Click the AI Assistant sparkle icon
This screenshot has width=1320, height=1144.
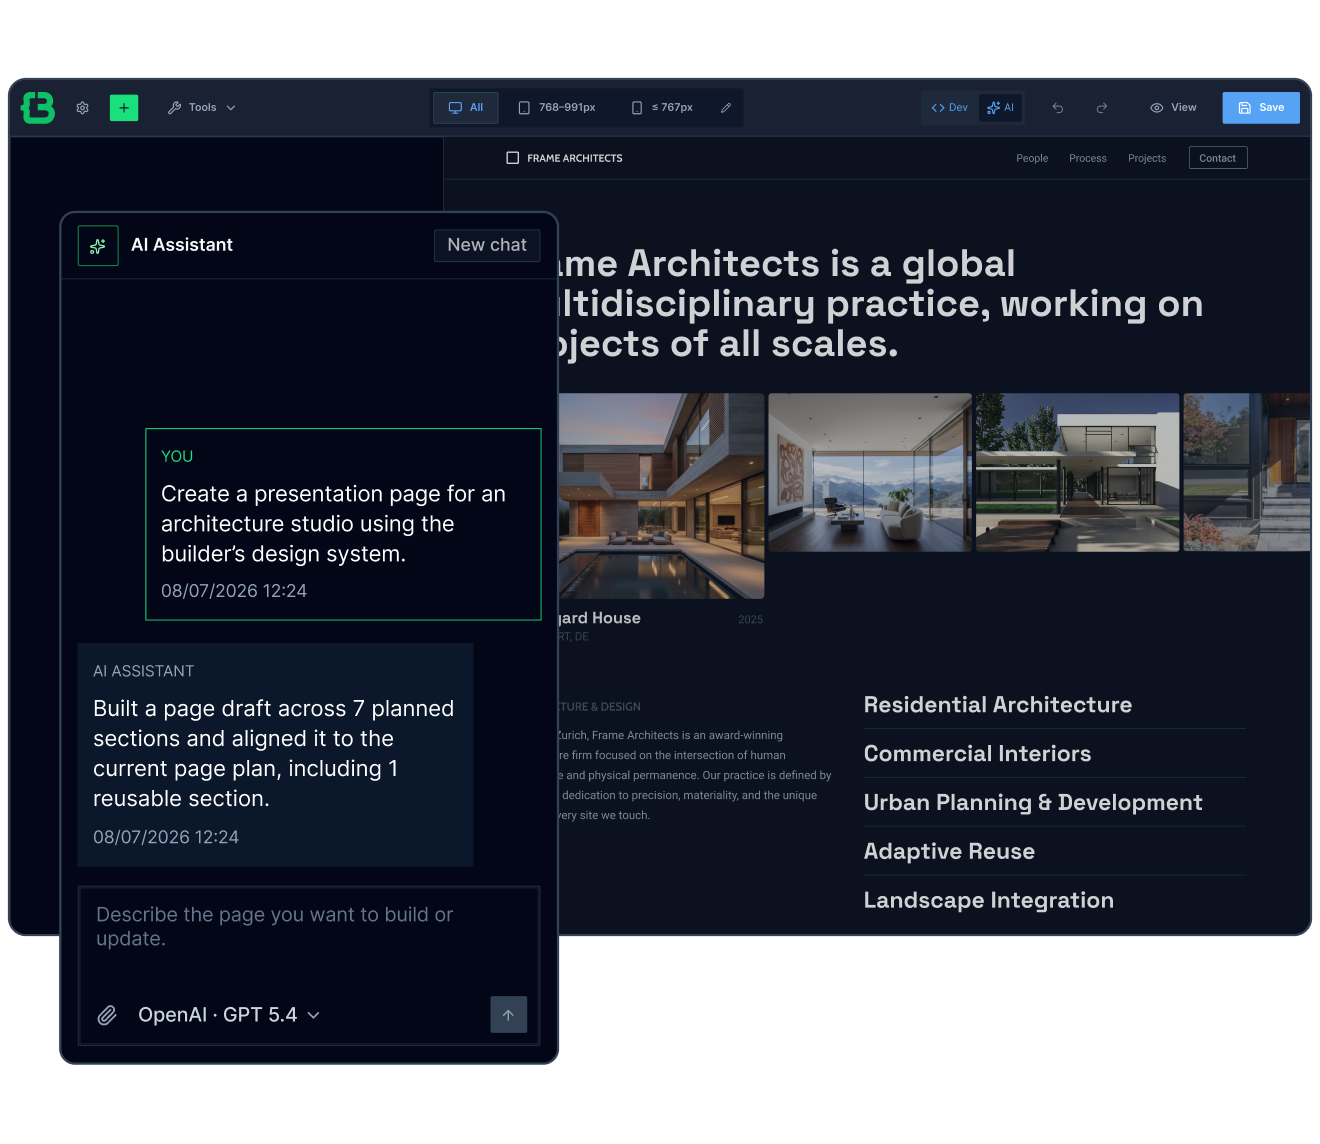pos(98,245)
